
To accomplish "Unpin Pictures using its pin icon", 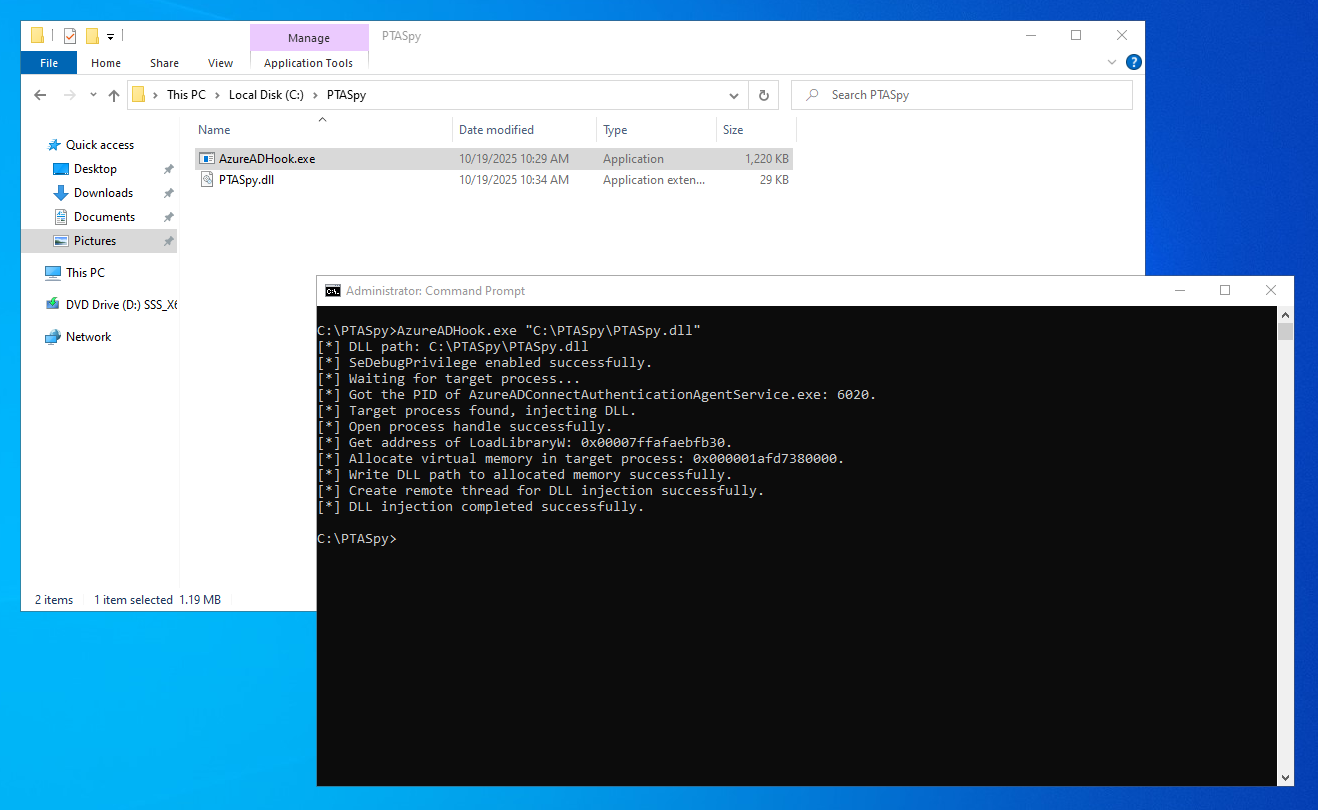I will [x=168, y=242].
